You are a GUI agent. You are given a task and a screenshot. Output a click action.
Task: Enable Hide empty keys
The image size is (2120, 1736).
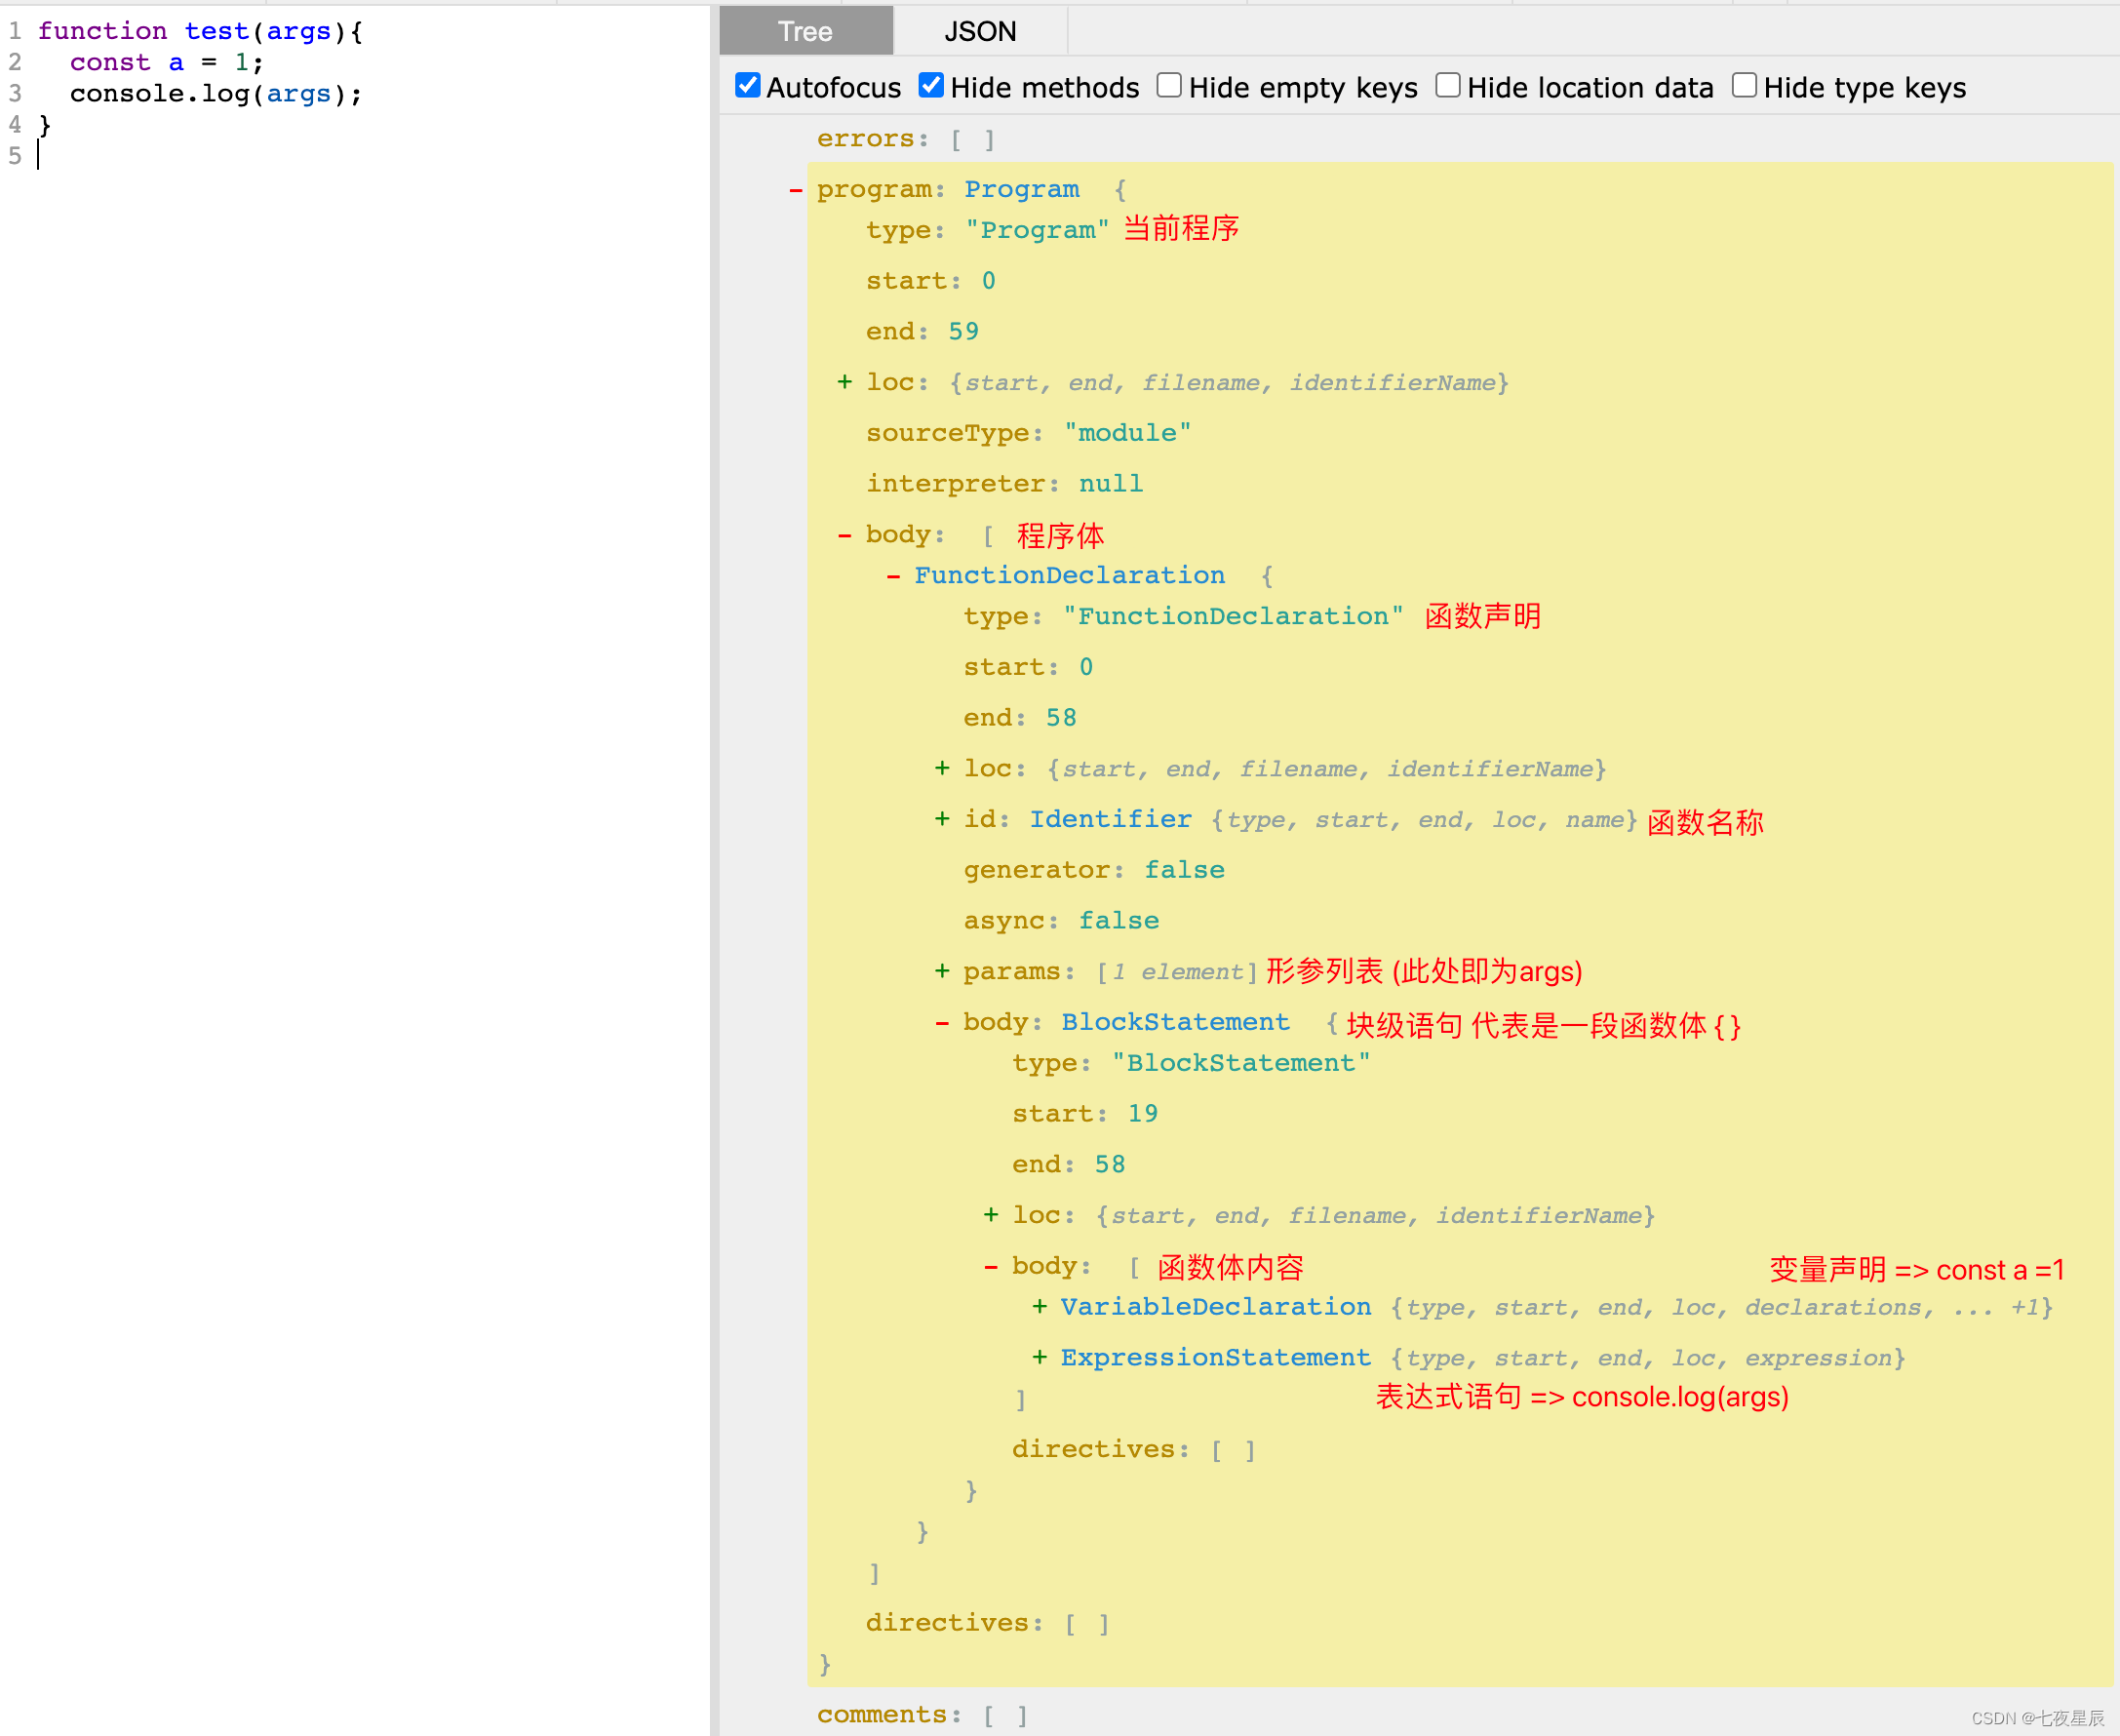(x=1169, y=85)
